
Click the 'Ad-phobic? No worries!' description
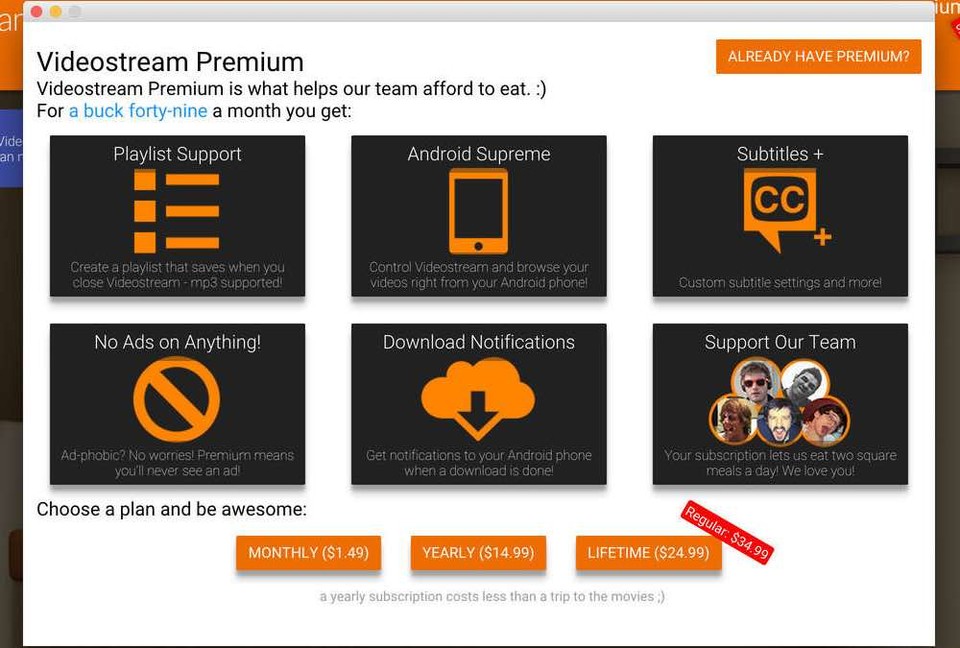[178, 463]
